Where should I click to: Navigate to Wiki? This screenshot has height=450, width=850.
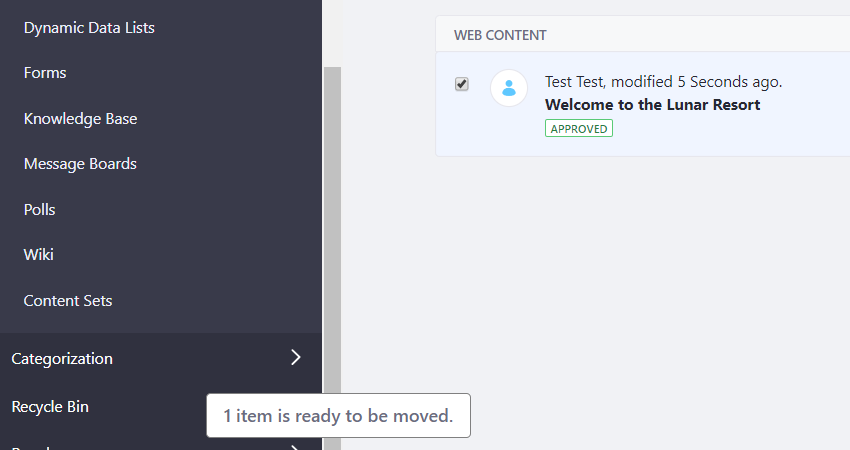click(x=38, y=254)
